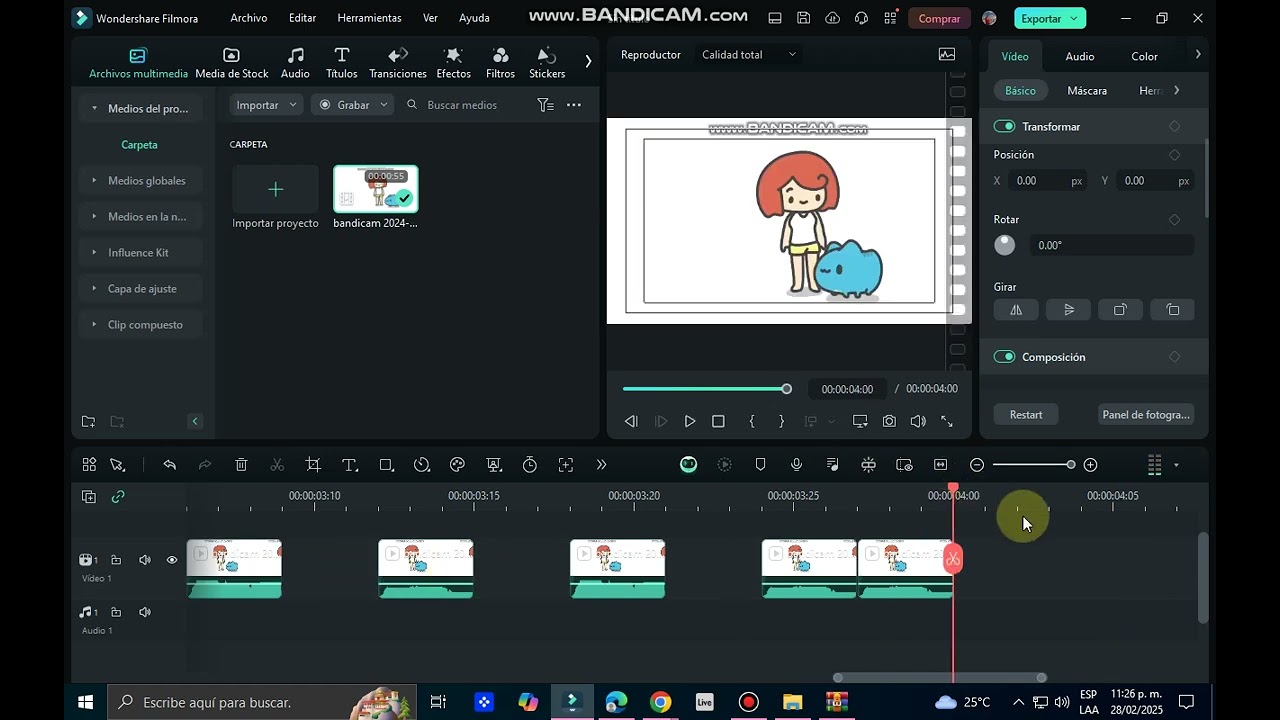Flip horizontally in the Girar section
This screenshot has height=720, width=1280.
[x=1016, y=310]
